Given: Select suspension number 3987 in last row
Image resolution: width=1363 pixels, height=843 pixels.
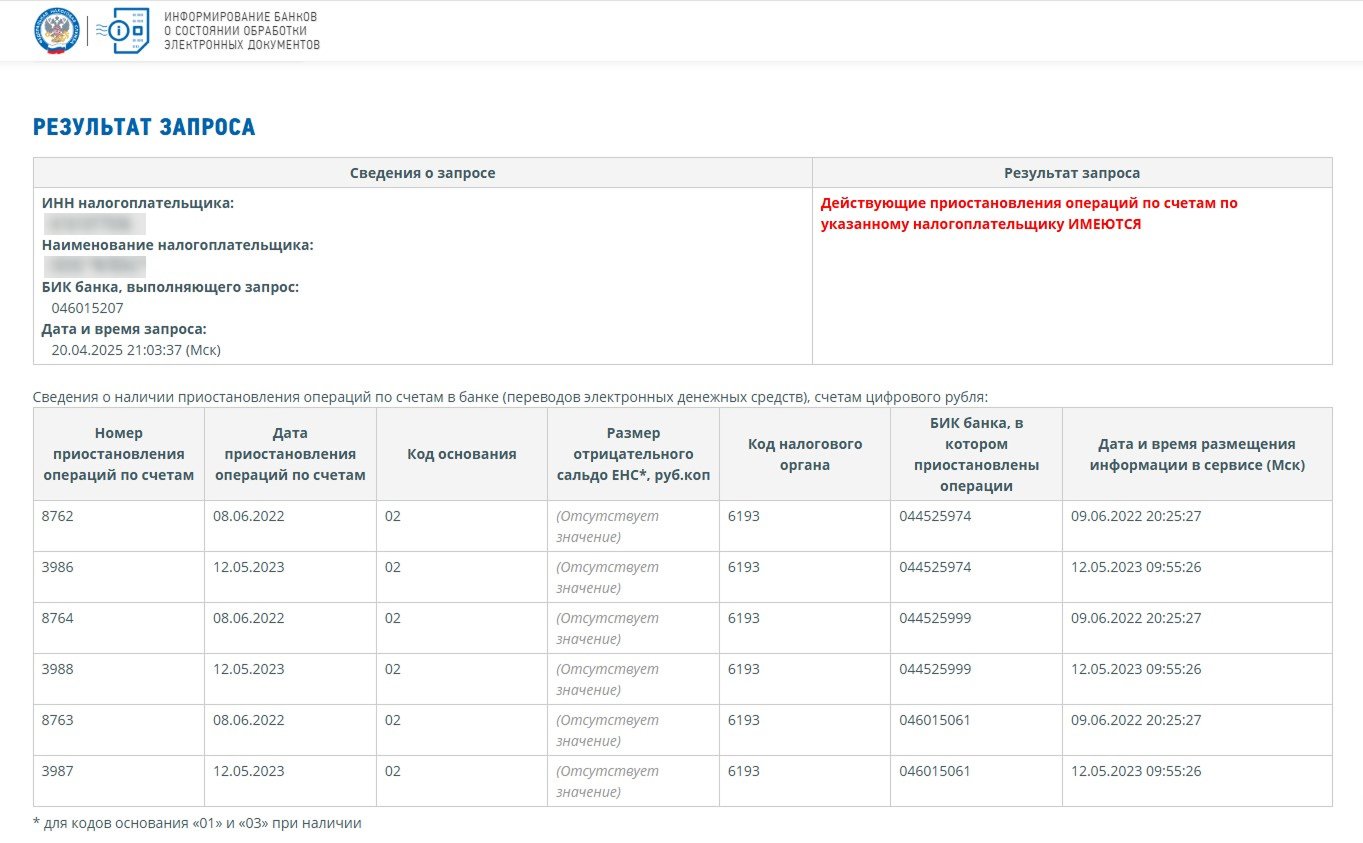Looking at the screenshot, I should 58,771.
